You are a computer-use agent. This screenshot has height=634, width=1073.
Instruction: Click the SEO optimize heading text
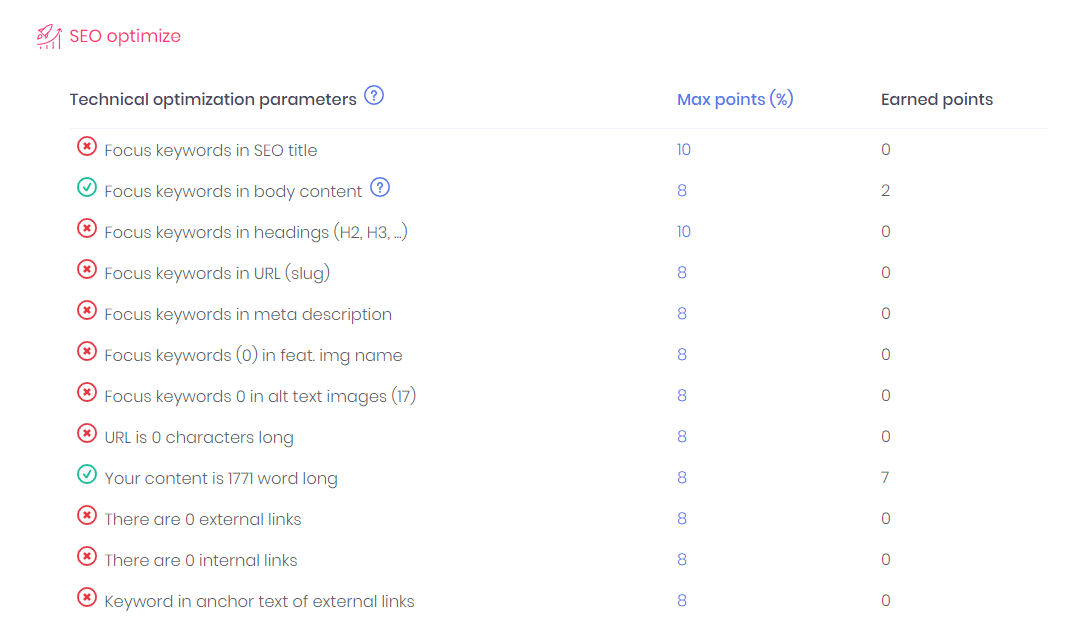click(125, 36)
